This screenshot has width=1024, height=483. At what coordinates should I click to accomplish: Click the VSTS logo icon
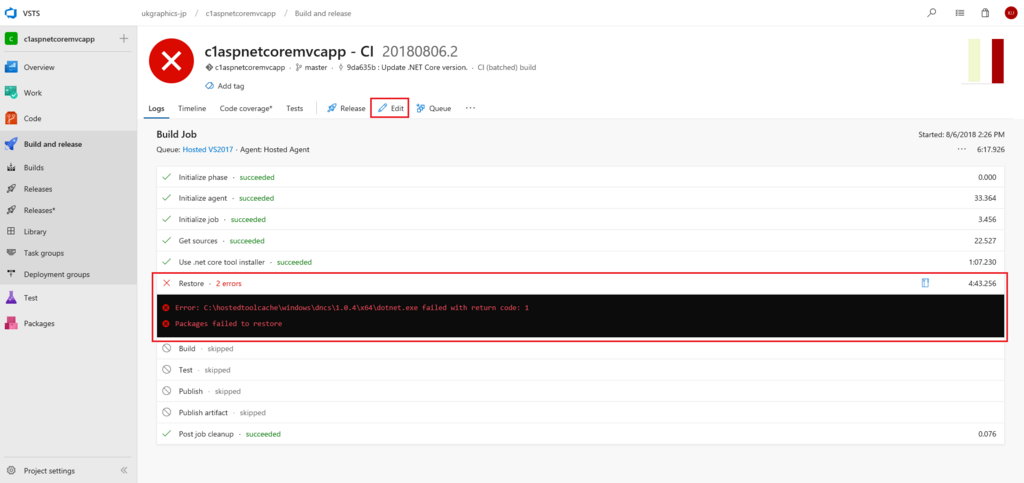tap(10, 12)
